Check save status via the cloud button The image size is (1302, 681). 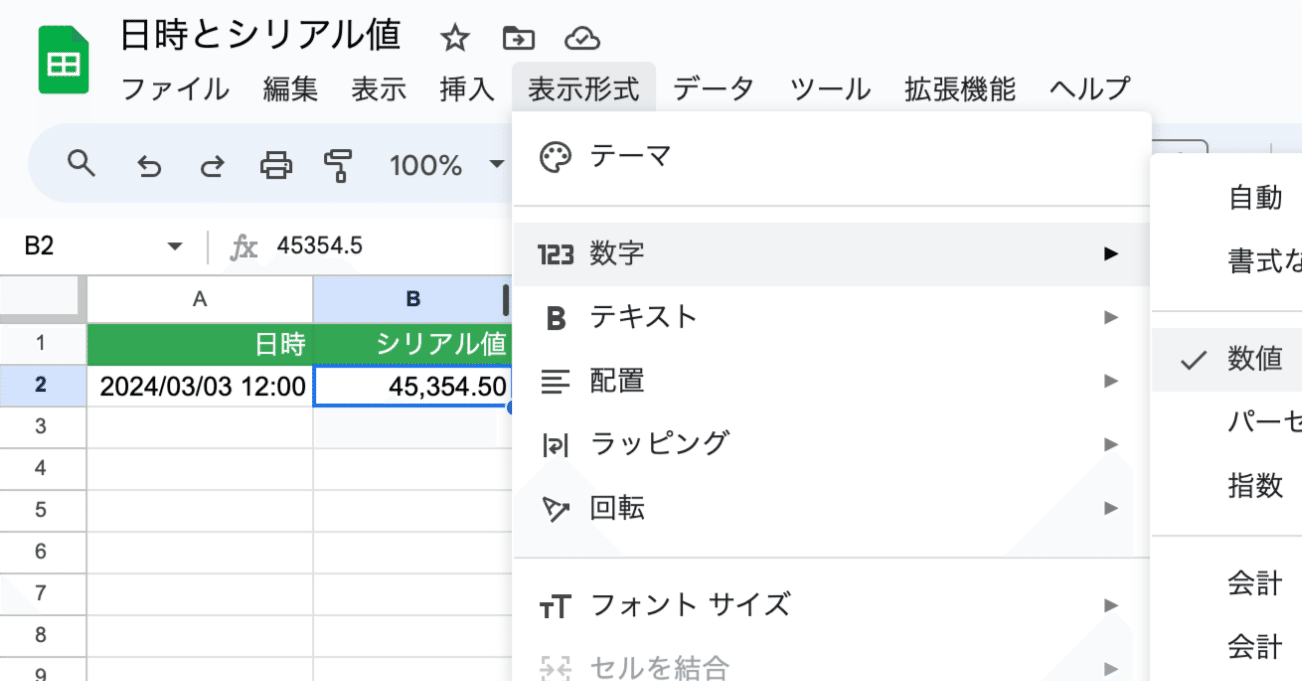point(583,36)
